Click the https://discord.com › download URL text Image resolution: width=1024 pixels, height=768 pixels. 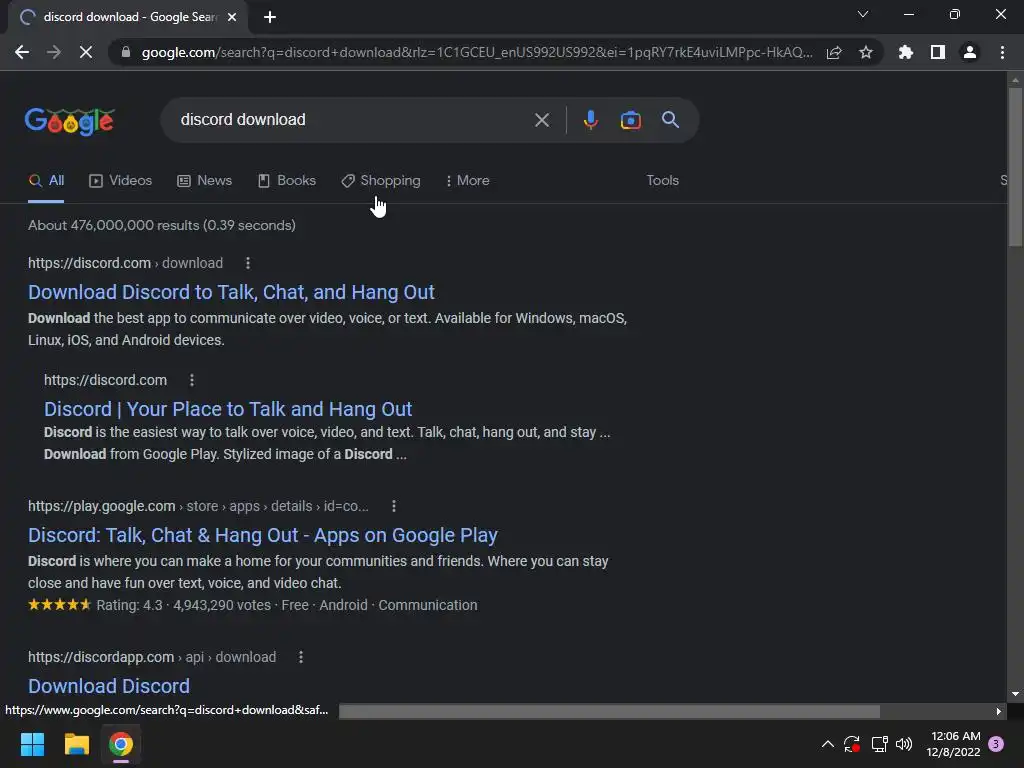tap(125, 263)
